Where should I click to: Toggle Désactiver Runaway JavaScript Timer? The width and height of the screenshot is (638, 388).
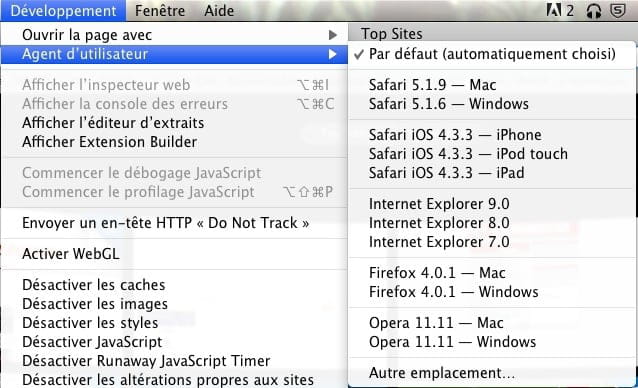174,361
